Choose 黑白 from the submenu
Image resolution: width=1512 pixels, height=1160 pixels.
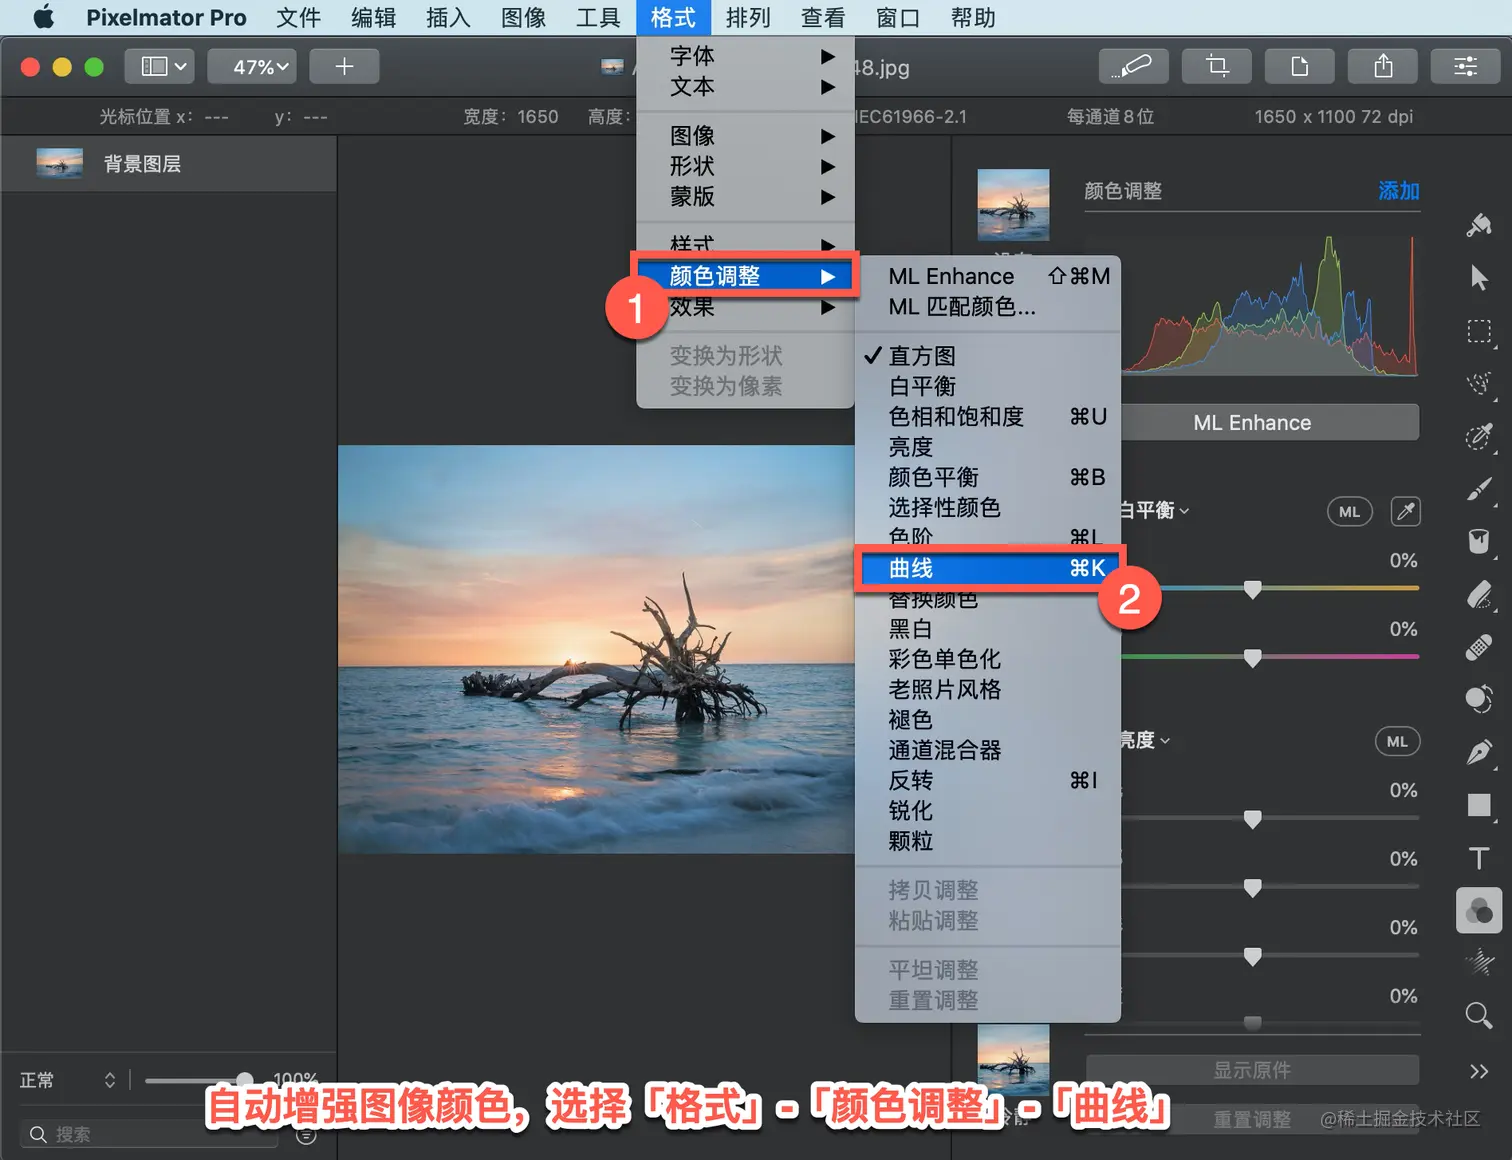click(x=987, y=629)
